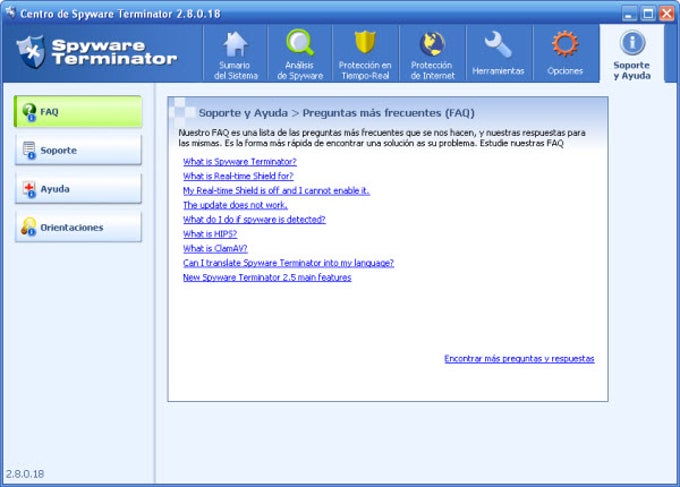Open "The update does not work." link
Screen dimensions: 680x487
235,205
